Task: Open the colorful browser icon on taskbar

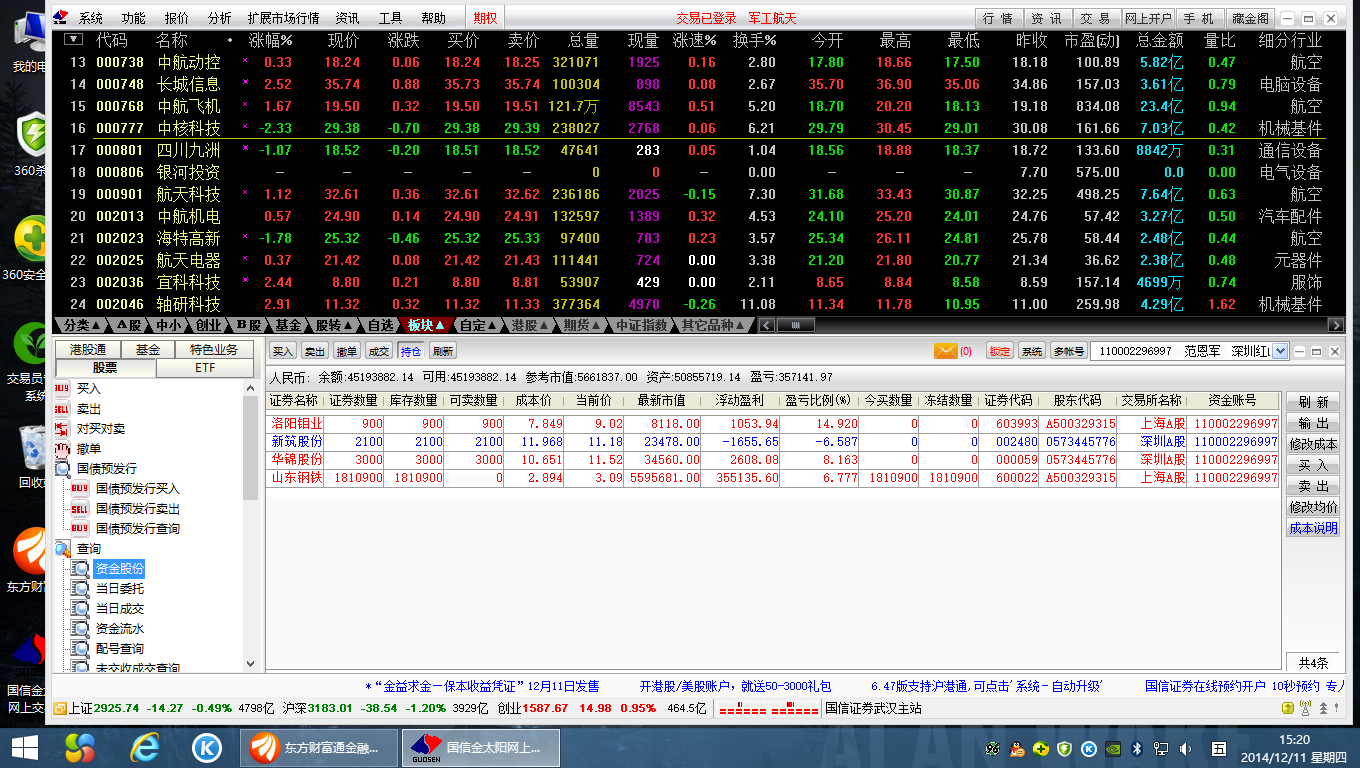Action: pos(80,747)
